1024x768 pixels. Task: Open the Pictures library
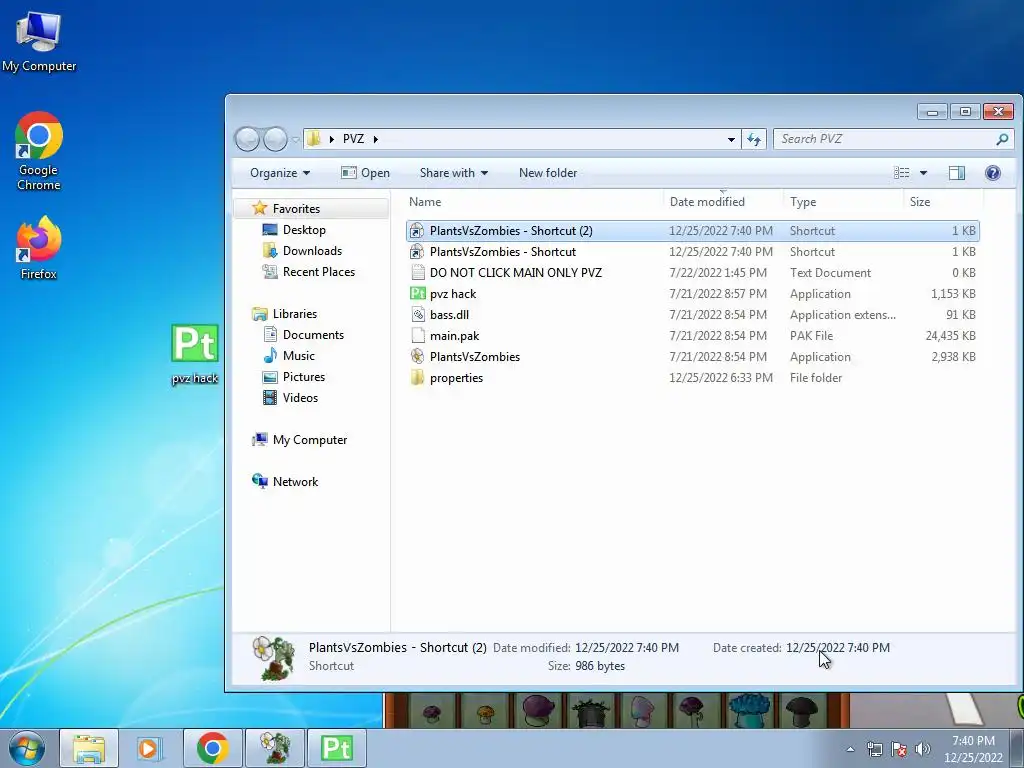tap(304, 377)
